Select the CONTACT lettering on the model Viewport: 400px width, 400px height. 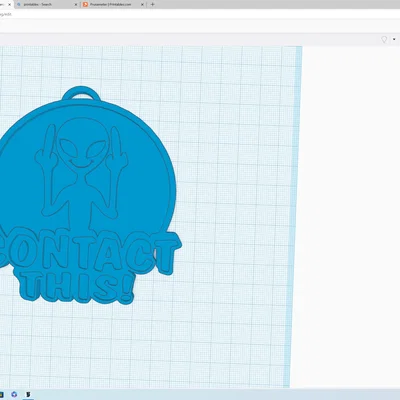[x=90, y=251]
